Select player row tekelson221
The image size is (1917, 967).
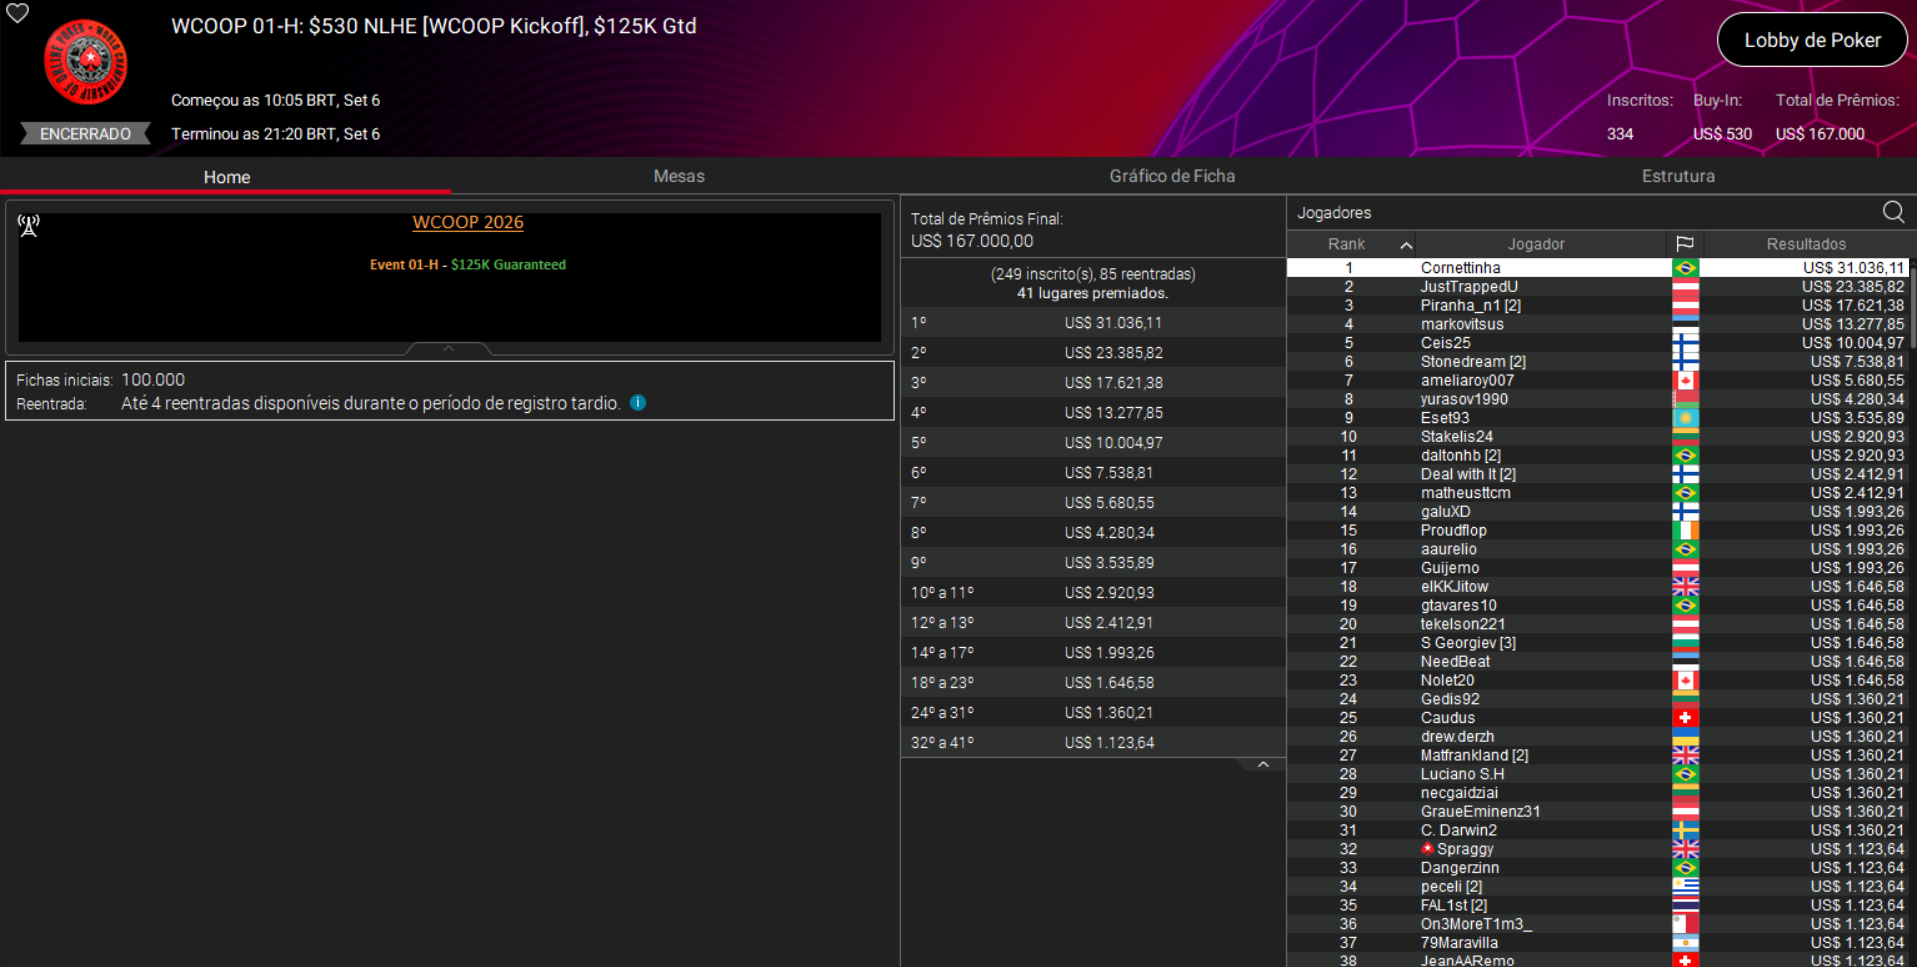(x=1598, y=624)
